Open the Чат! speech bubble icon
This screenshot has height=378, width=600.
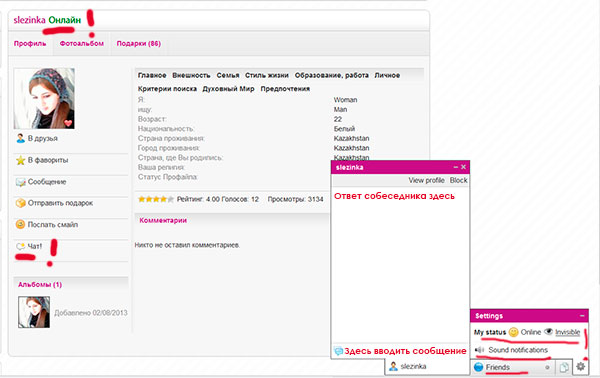click(x=20, y=246)
